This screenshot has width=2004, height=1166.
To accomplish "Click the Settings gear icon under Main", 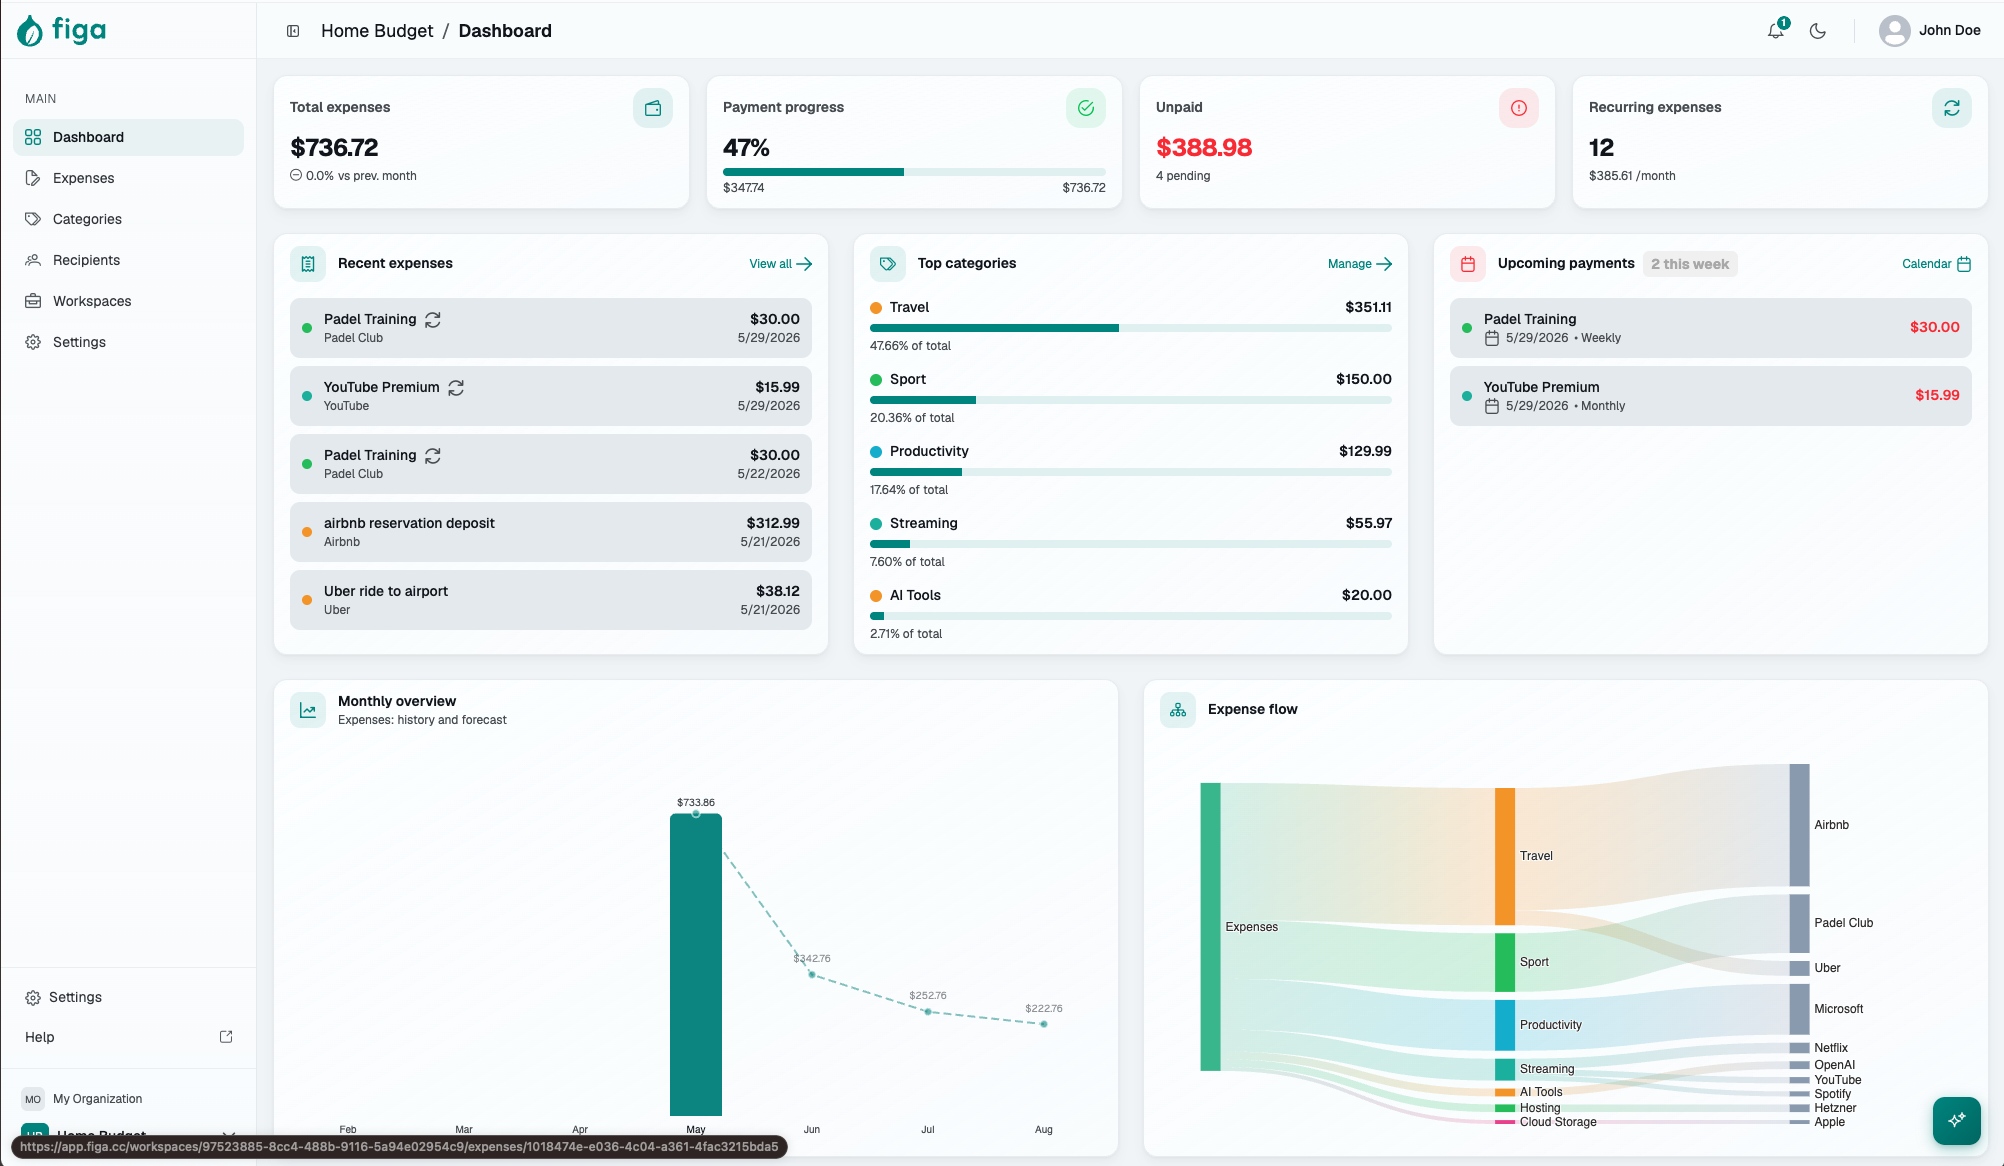I will pos(33,342).
